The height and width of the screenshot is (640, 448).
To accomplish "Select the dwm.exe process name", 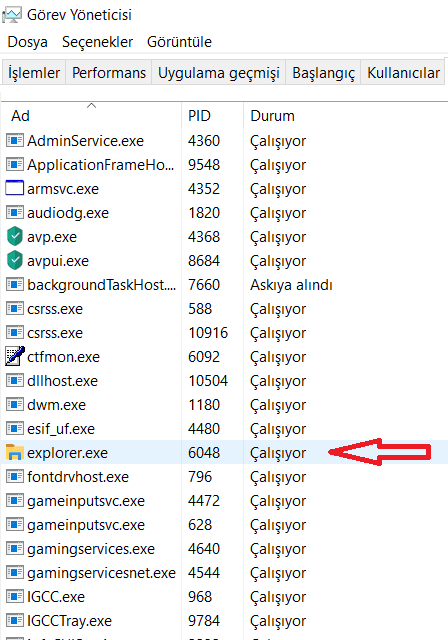I will pyautogui.click(x=56, y=405).
